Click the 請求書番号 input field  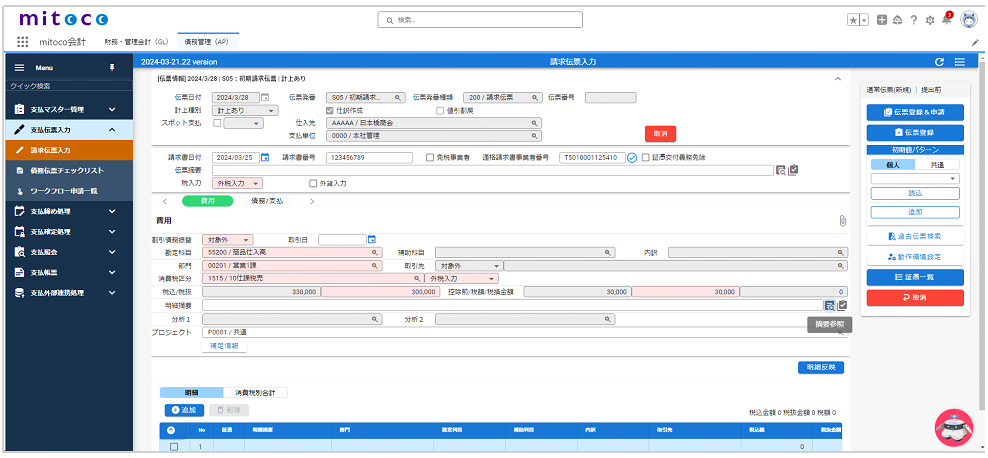369,157
